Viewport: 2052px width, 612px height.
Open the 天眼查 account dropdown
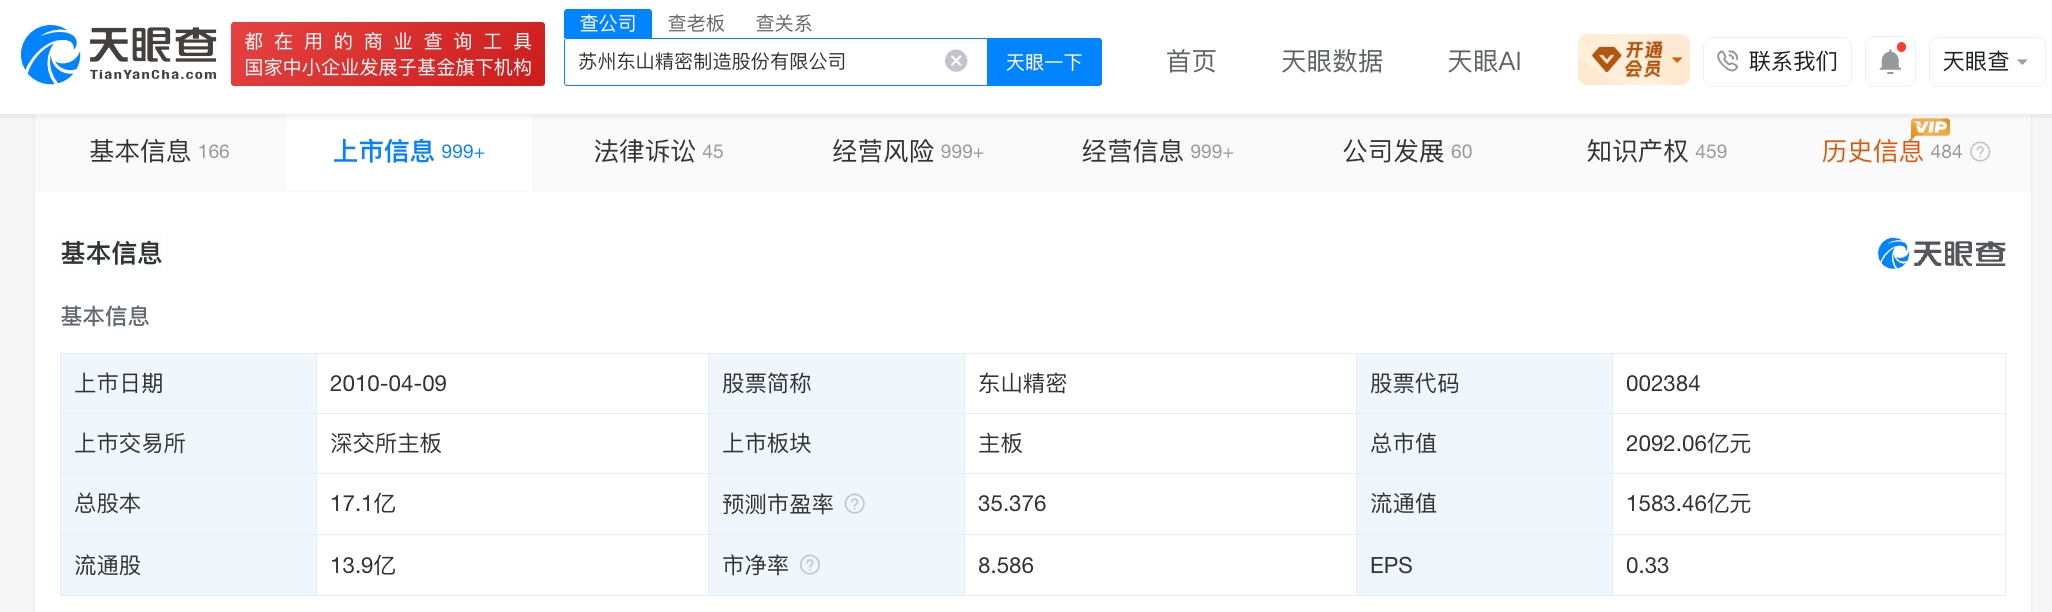(1985, 61)
